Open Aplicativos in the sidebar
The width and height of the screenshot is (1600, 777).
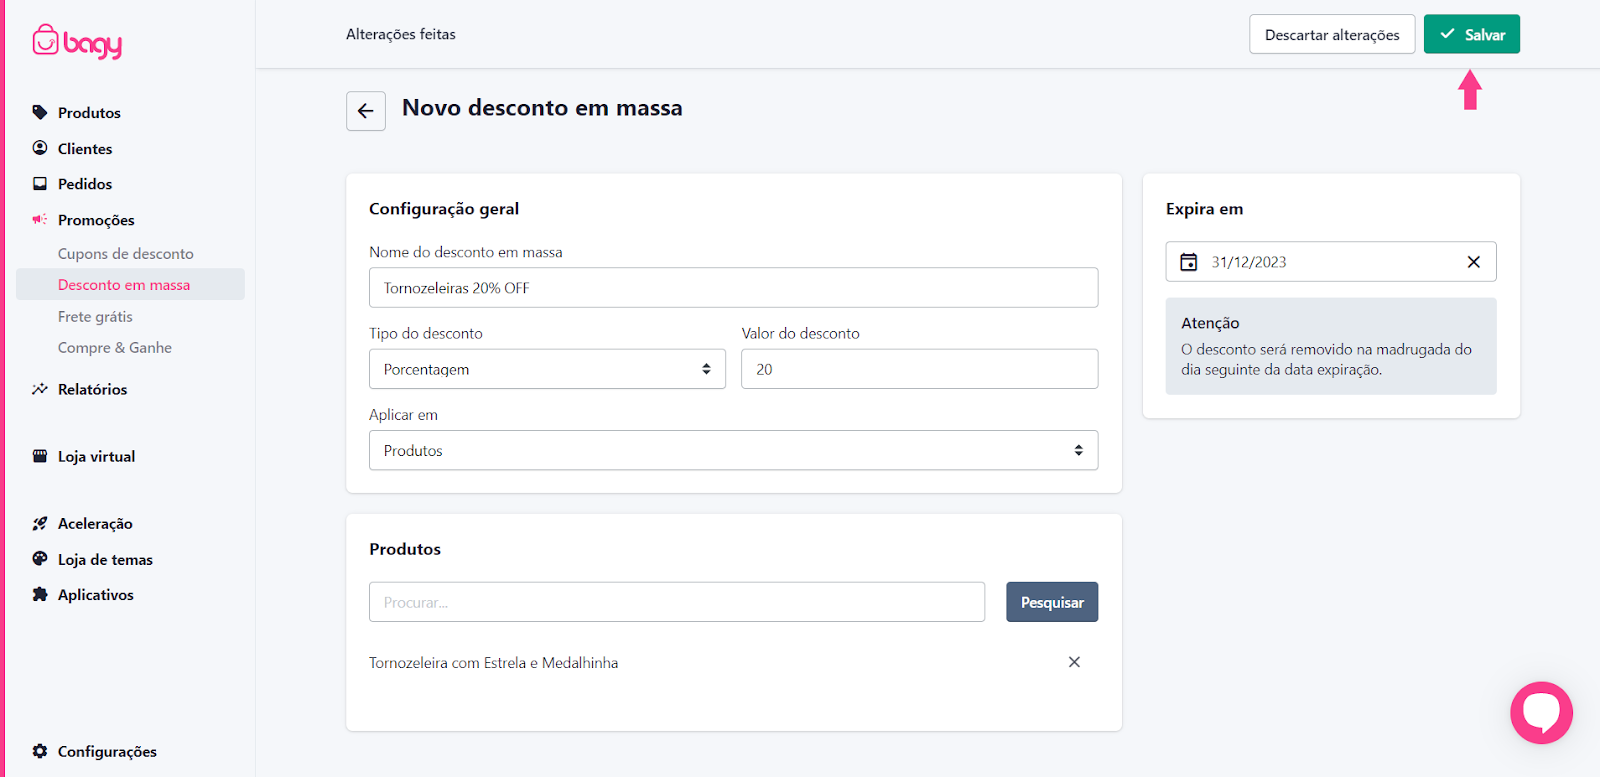[x=96, y=595]
